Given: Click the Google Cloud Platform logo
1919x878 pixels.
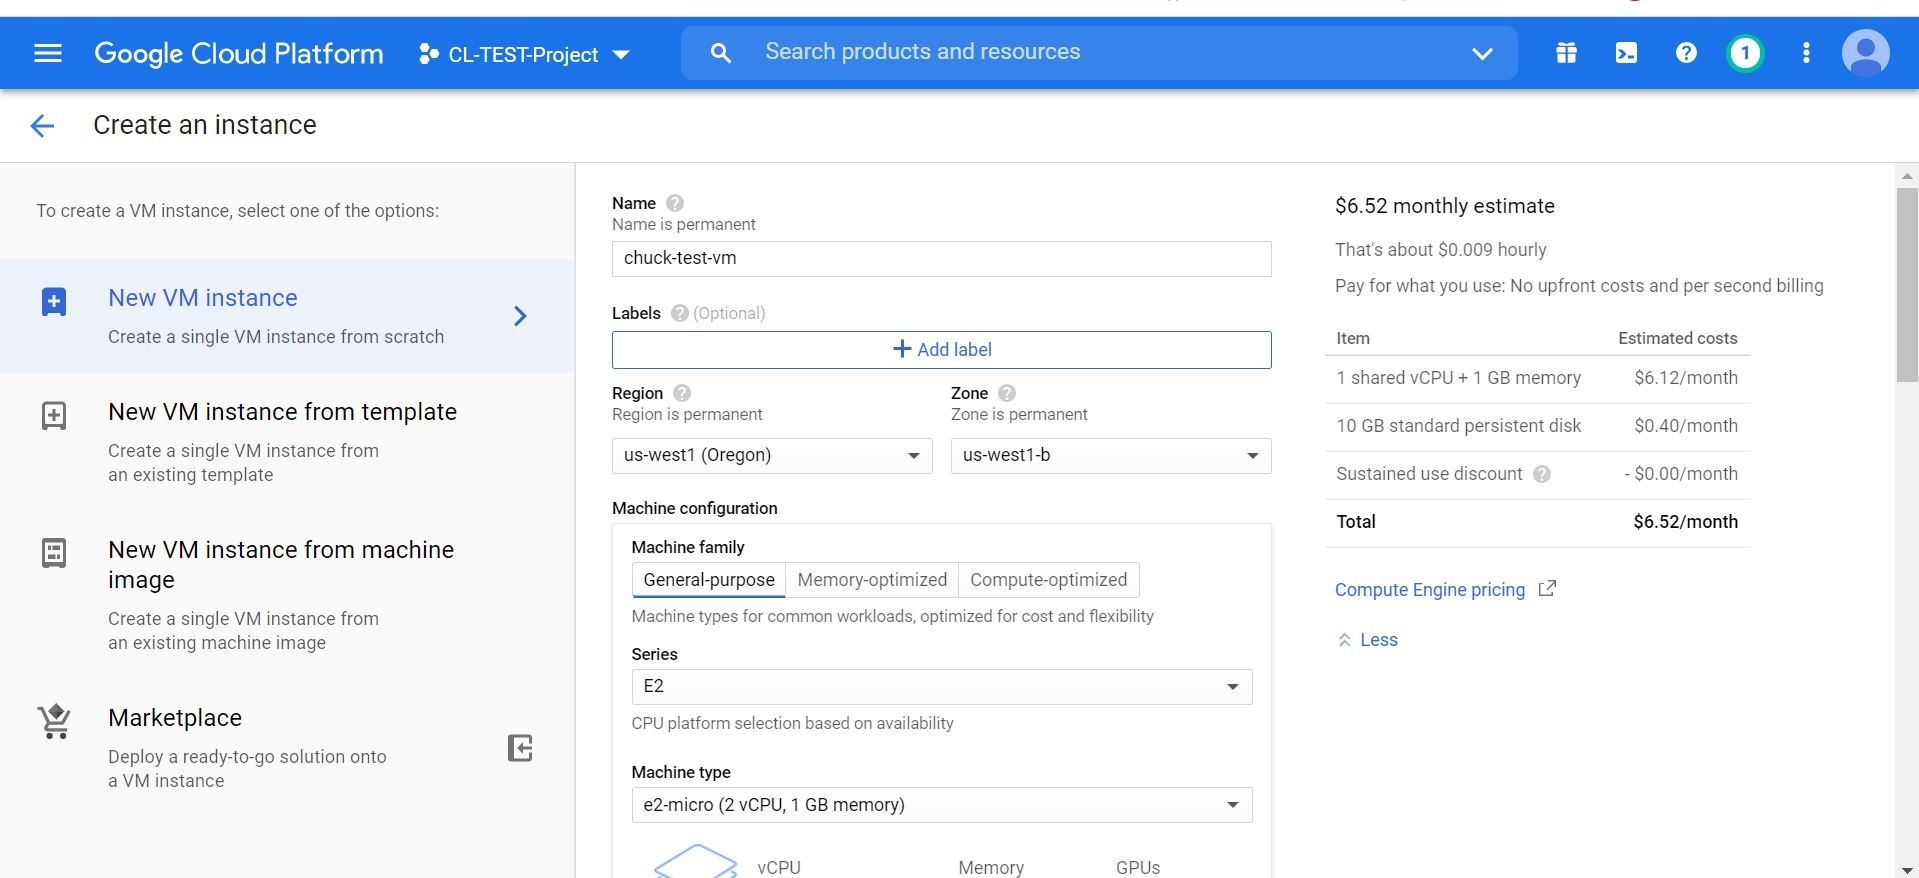Looking at the screenshot, I should pyautogui.click(x=239, y=54).
